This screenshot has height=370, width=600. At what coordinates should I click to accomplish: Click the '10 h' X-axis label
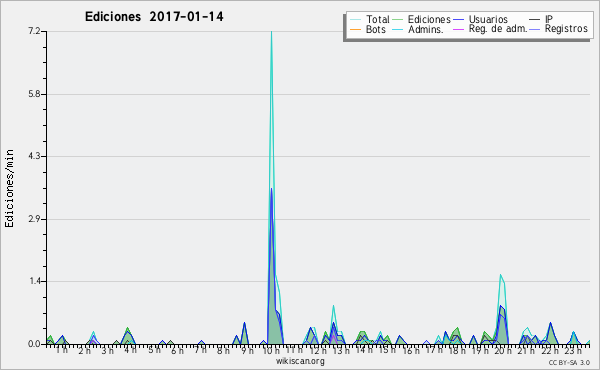point(271,350)
